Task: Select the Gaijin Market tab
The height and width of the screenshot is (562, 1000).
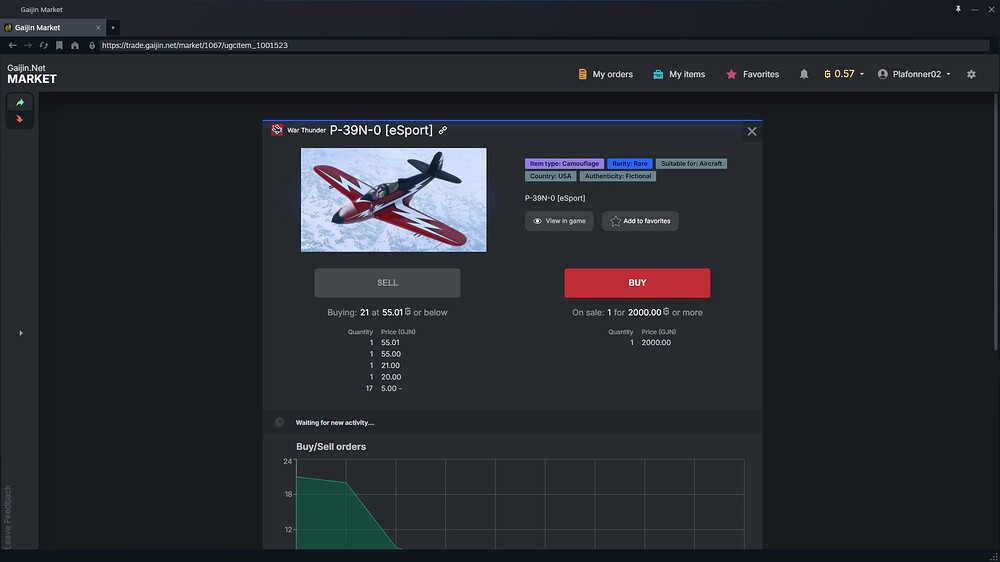Action: [x=52, y=27]
